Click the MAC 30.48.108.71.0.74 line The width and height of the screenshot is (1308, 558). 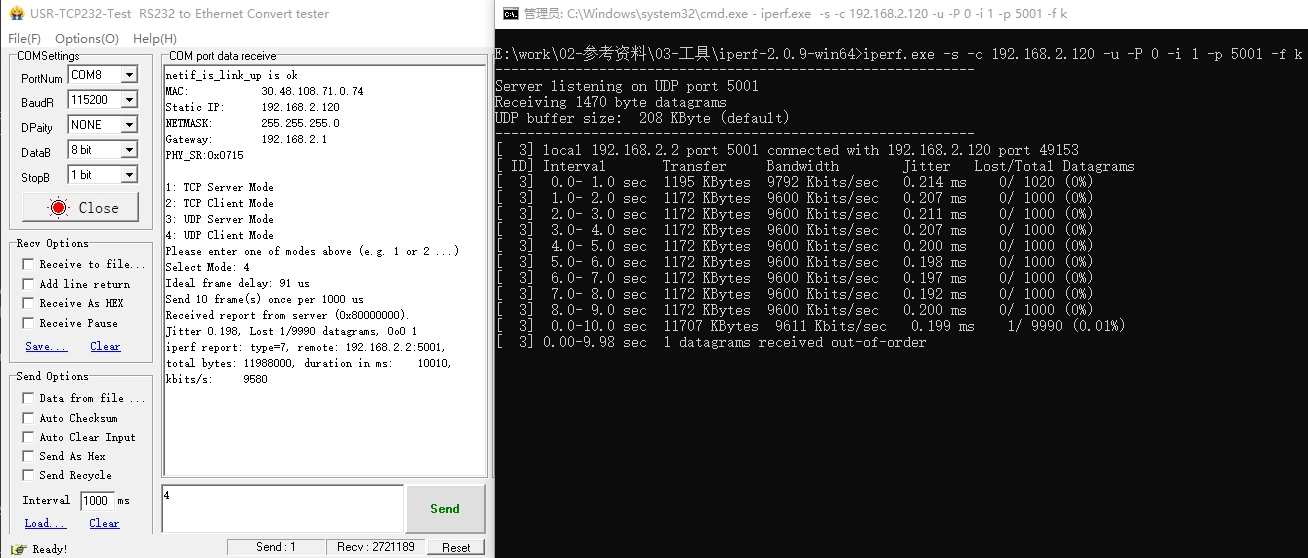coord(264,91)
